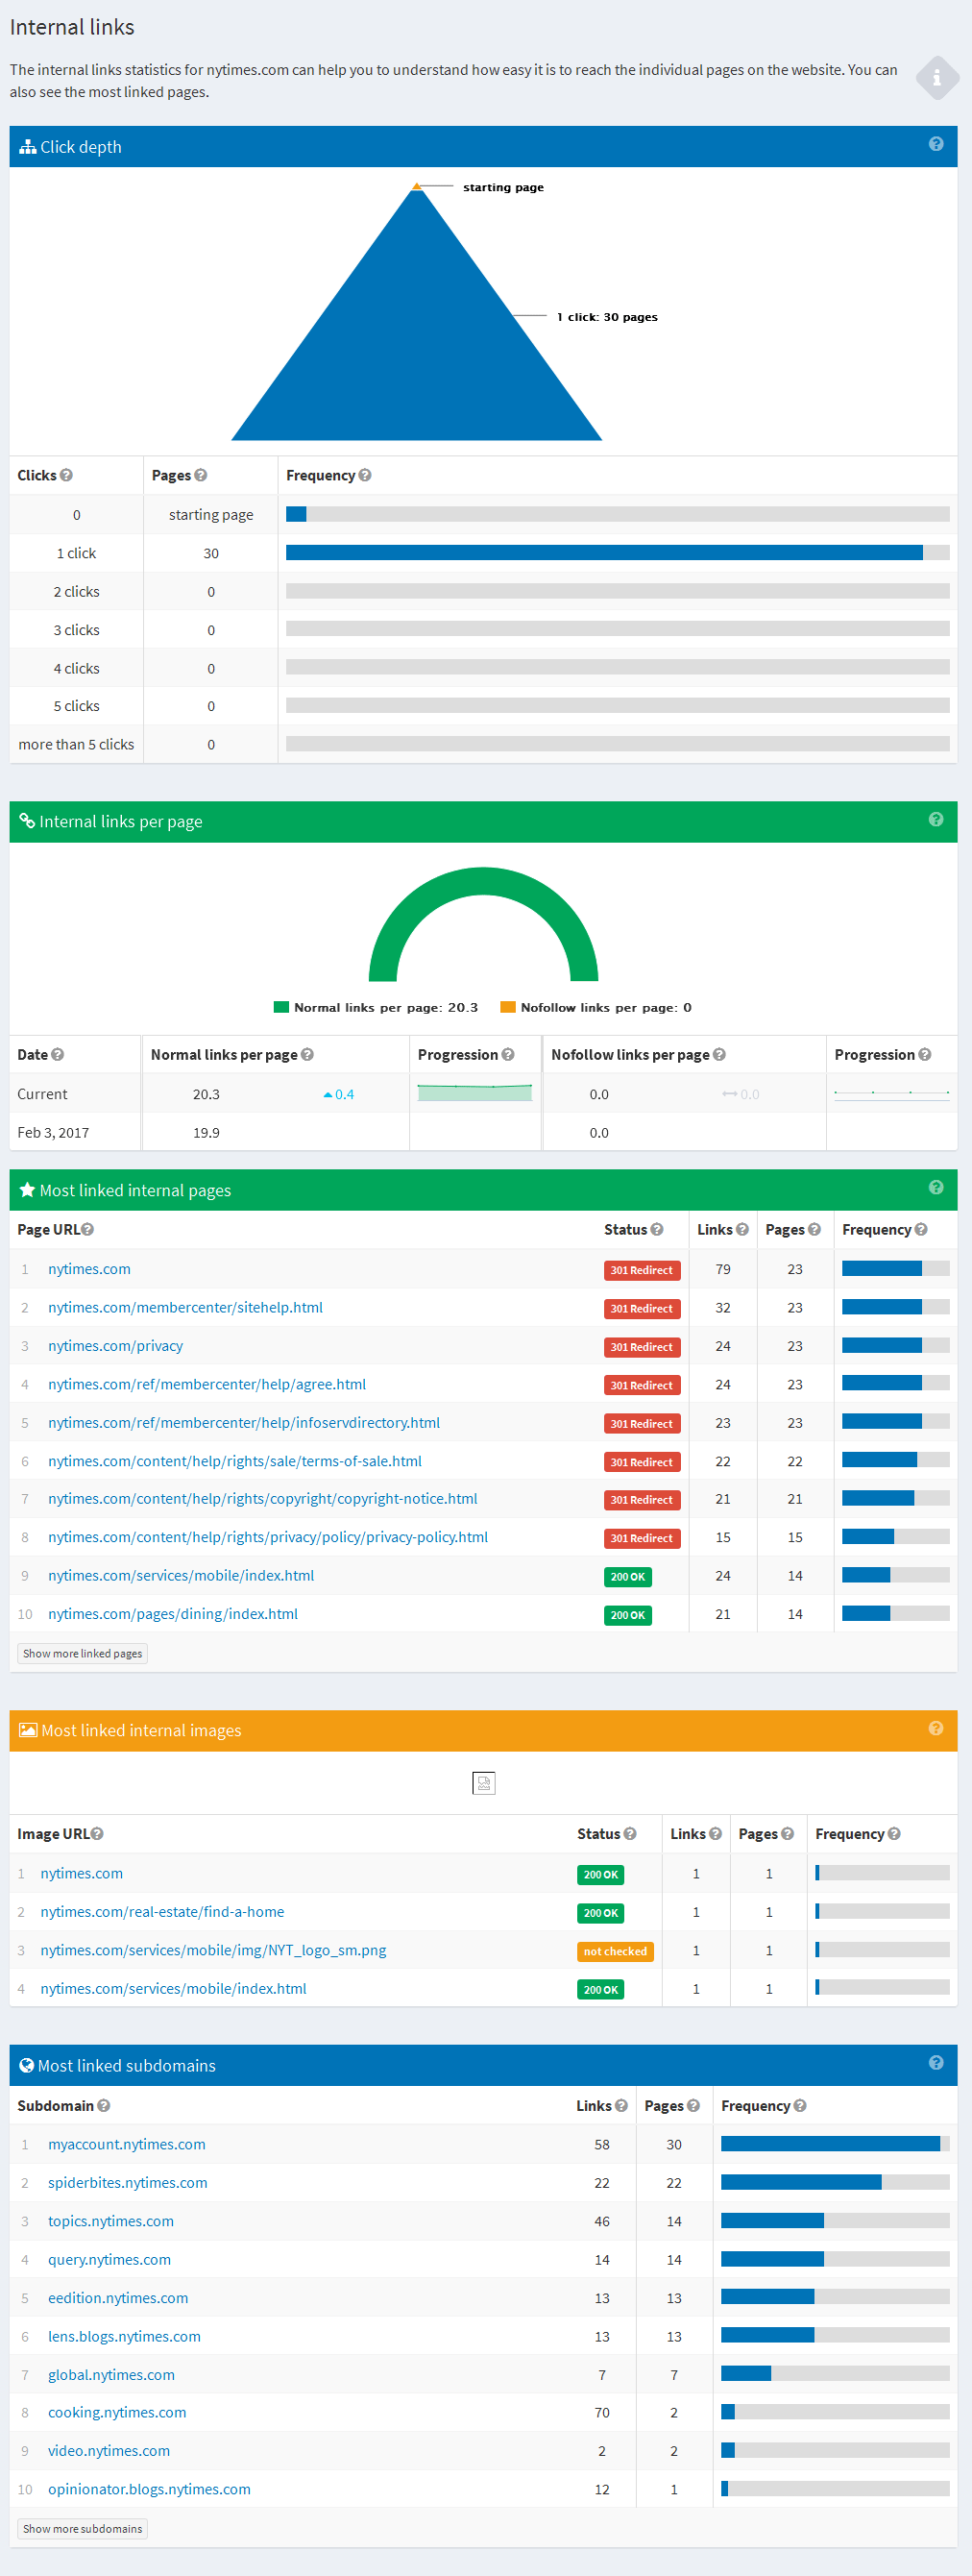972x2576 pixels.
Task: Click the 200 OK badge for services/mobile/index.html page
Action: tap(628, 1576)
